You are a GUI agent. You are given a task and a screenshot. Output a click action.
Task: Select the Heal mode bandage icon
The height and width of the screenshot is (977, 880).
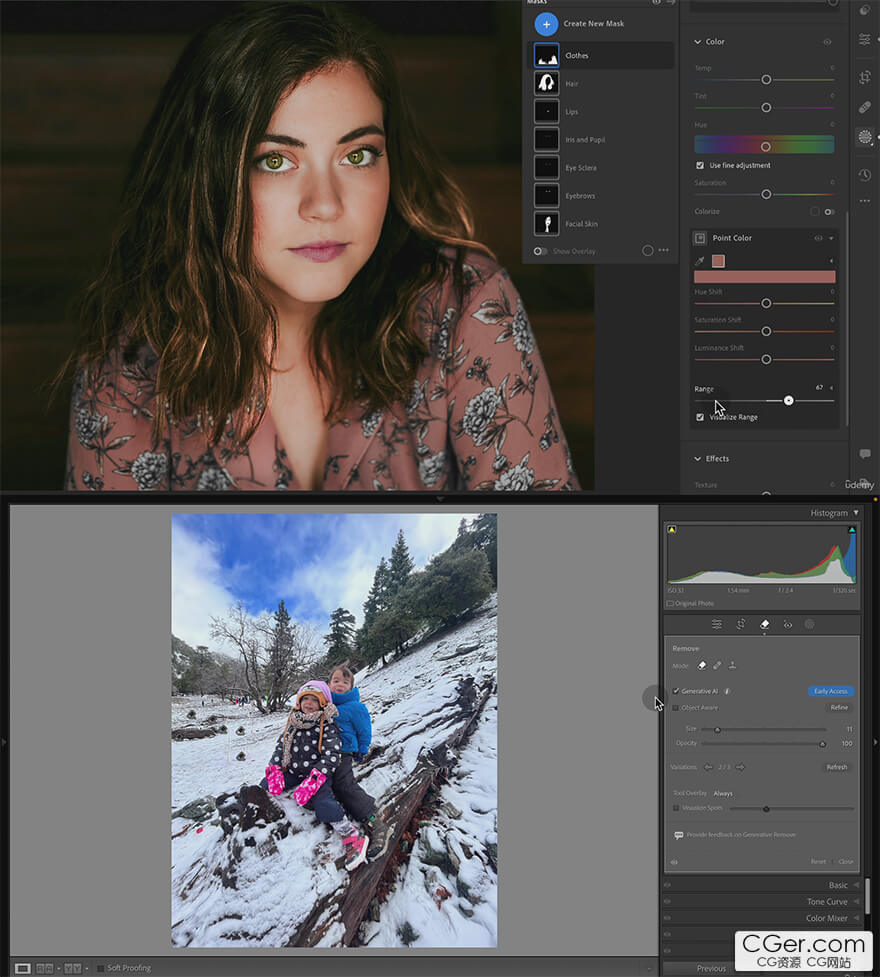click(x=717, y=665)
